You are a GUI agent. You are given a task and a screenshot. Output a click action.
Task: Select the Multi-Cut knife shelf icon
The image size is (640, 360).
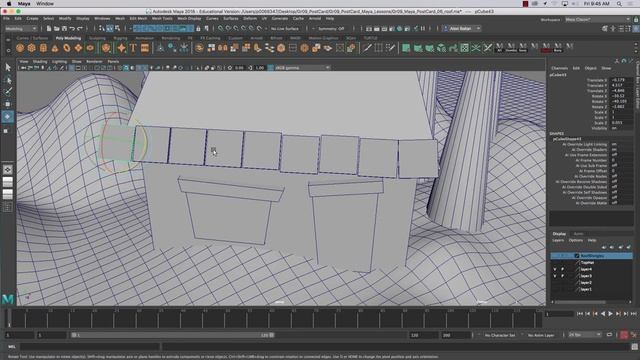[367, 48]
